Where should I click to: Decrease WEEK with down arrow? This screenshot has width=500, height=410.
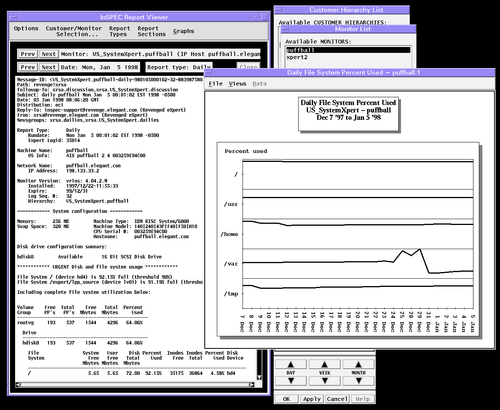coord(325,381)
